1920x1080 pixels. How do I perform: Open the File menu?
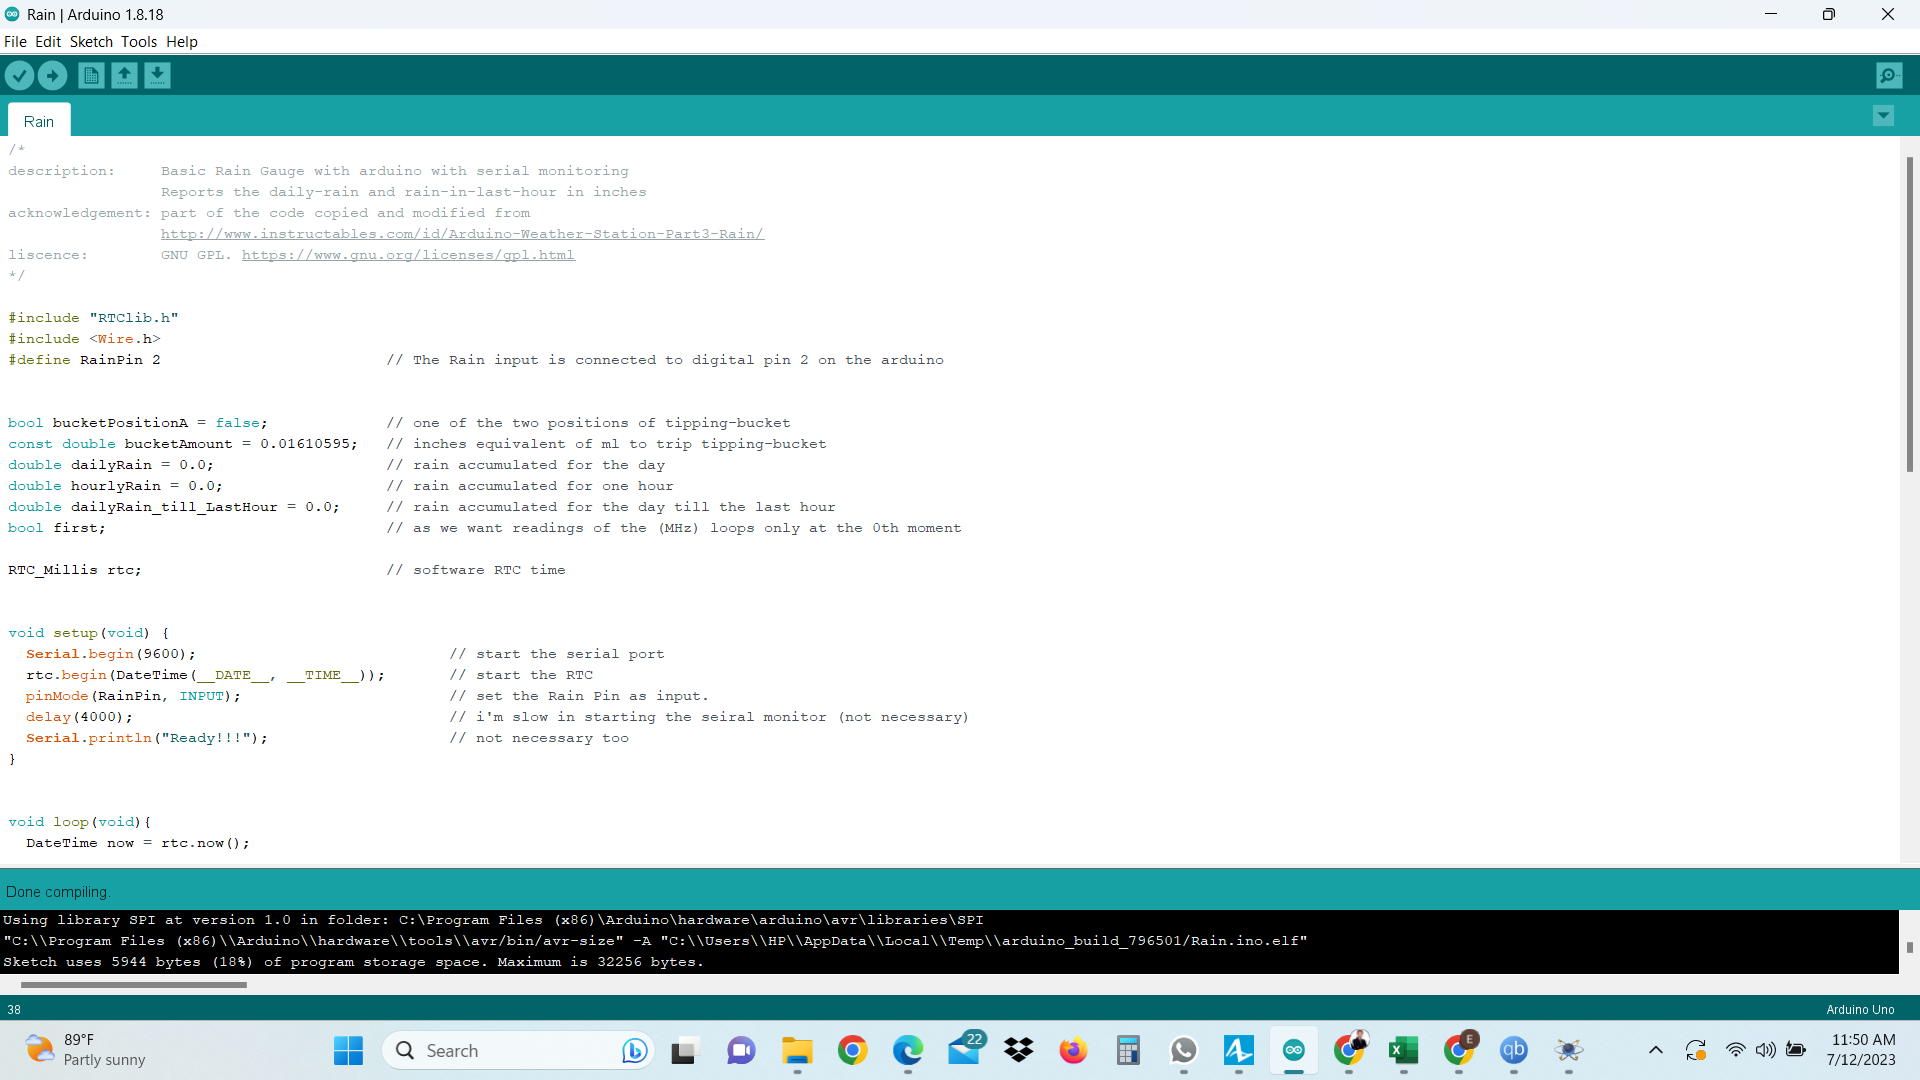tap(15, 42)
